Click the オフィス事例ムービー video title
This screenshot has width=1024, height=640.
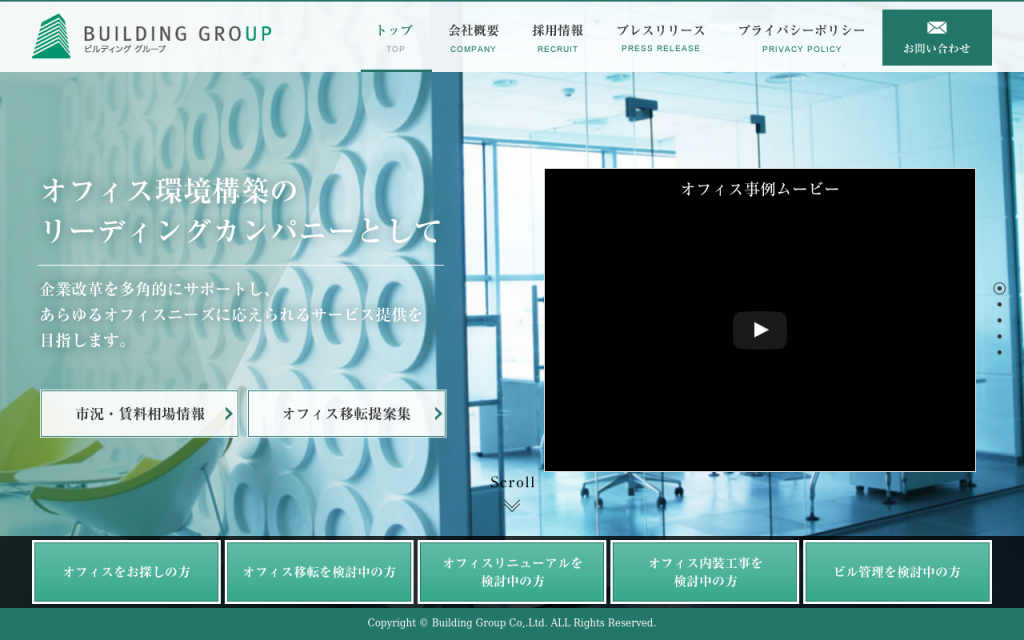[x=760, y=189]
